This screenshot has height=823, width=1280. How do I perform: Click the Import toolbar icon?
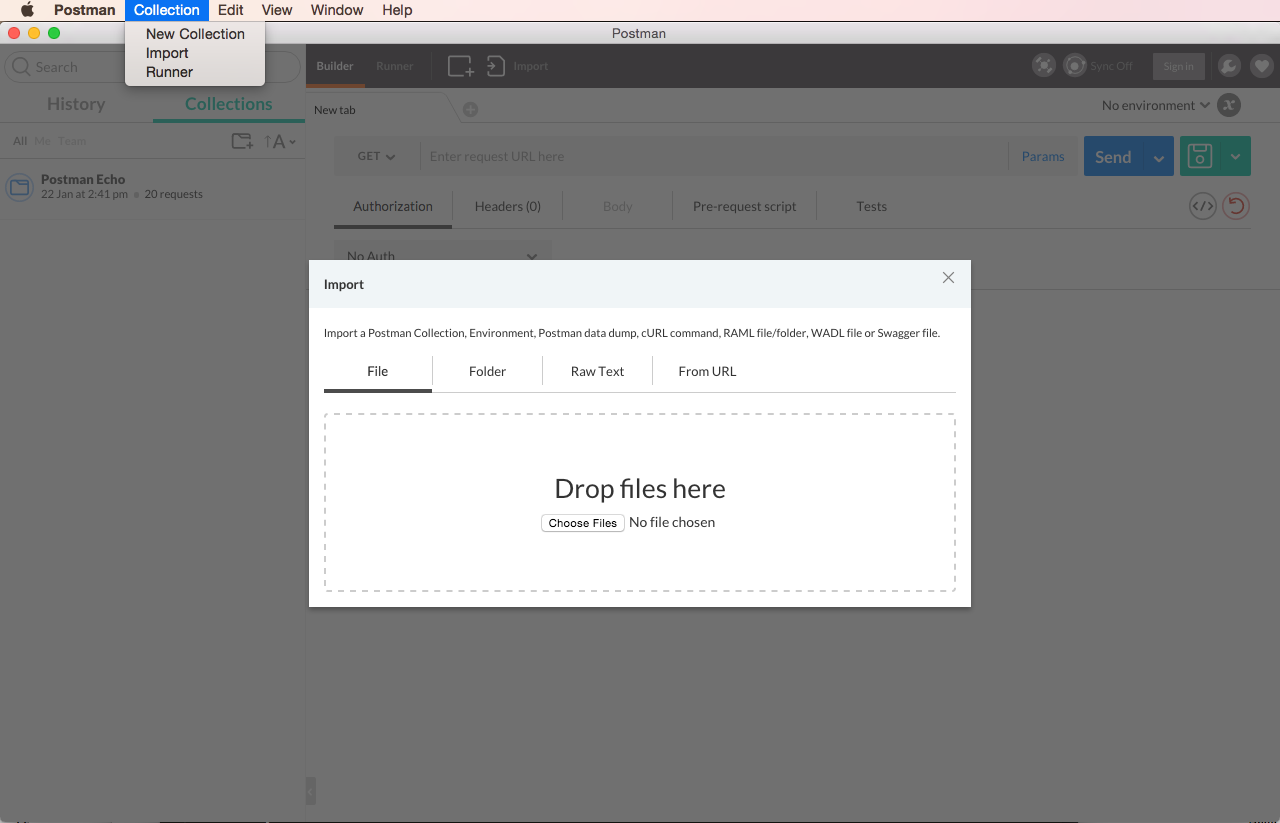click(x=496, y=66)
